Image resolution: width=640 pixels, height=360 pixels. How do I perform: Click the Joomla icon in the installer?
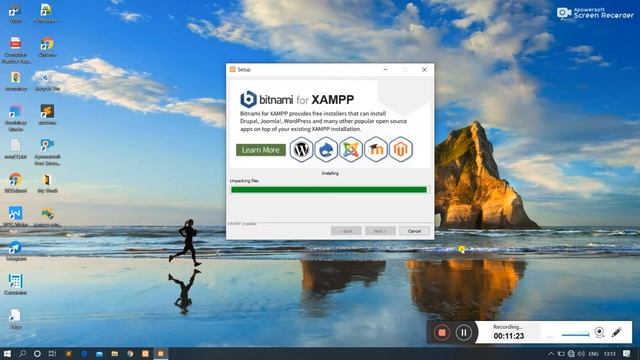point(351,149)
